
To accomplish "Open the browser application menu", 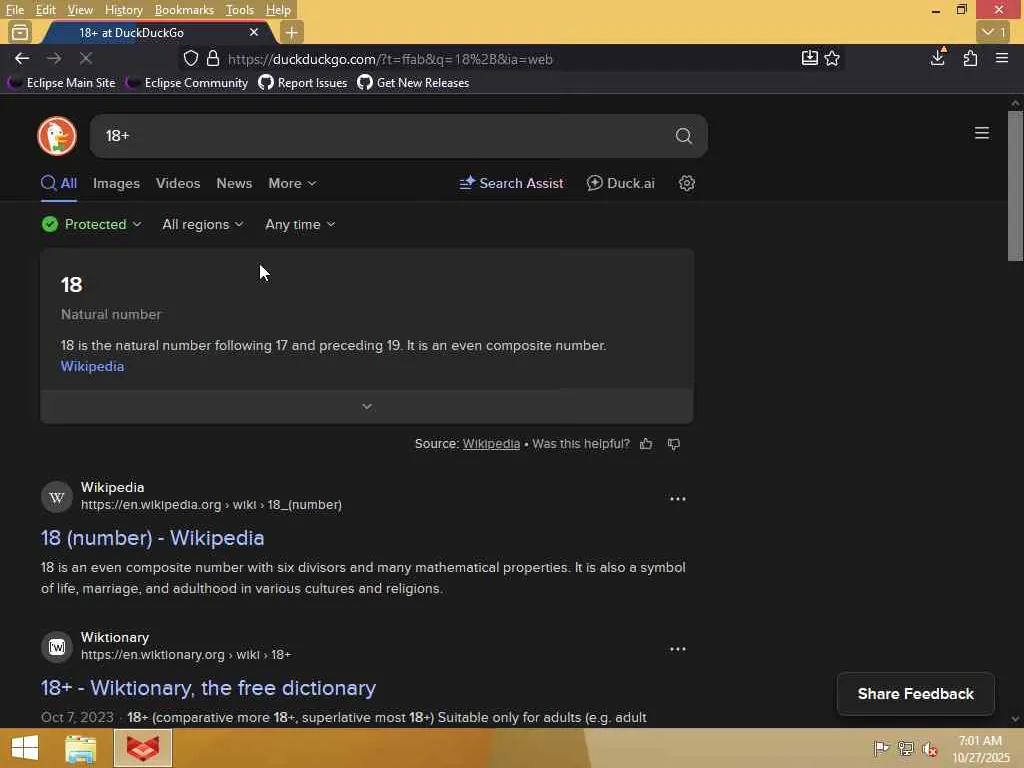I will coord(1002,58).
